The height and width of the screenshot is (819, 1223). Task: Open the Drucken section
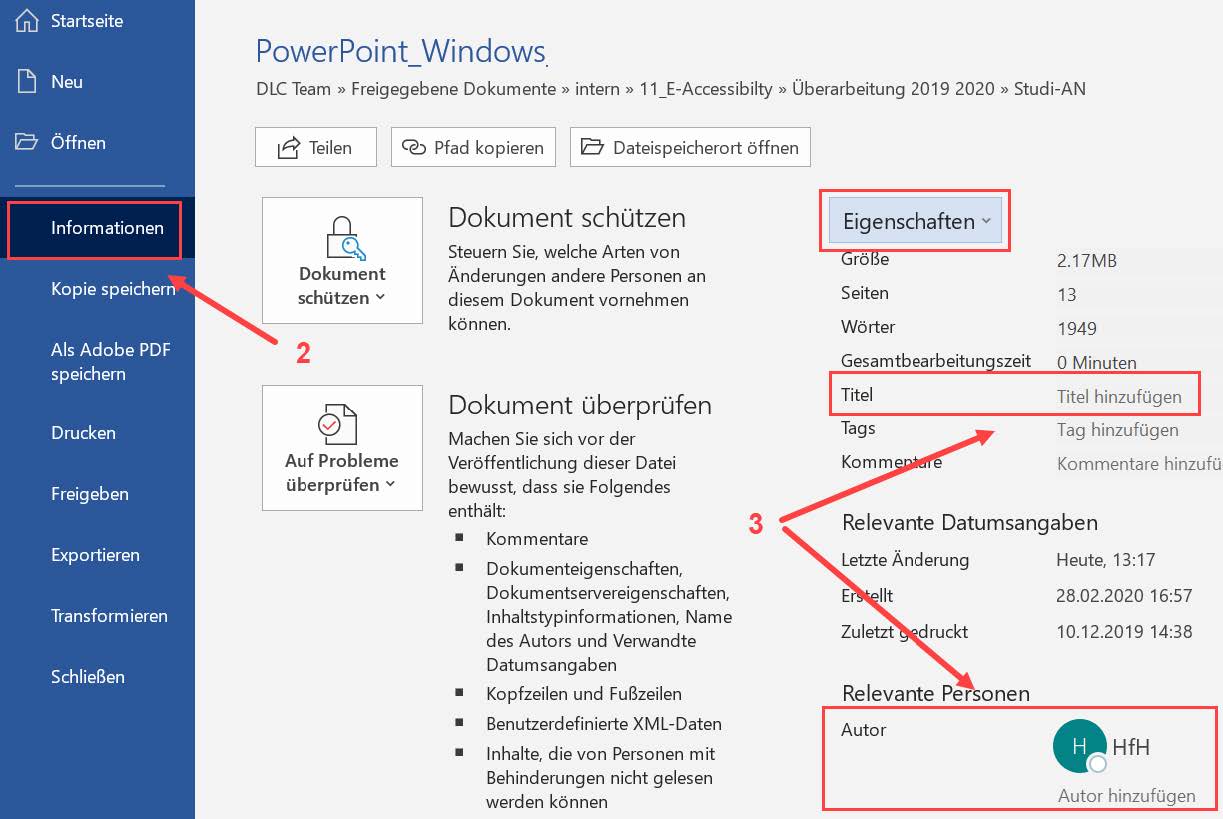[x=83, y=433]
